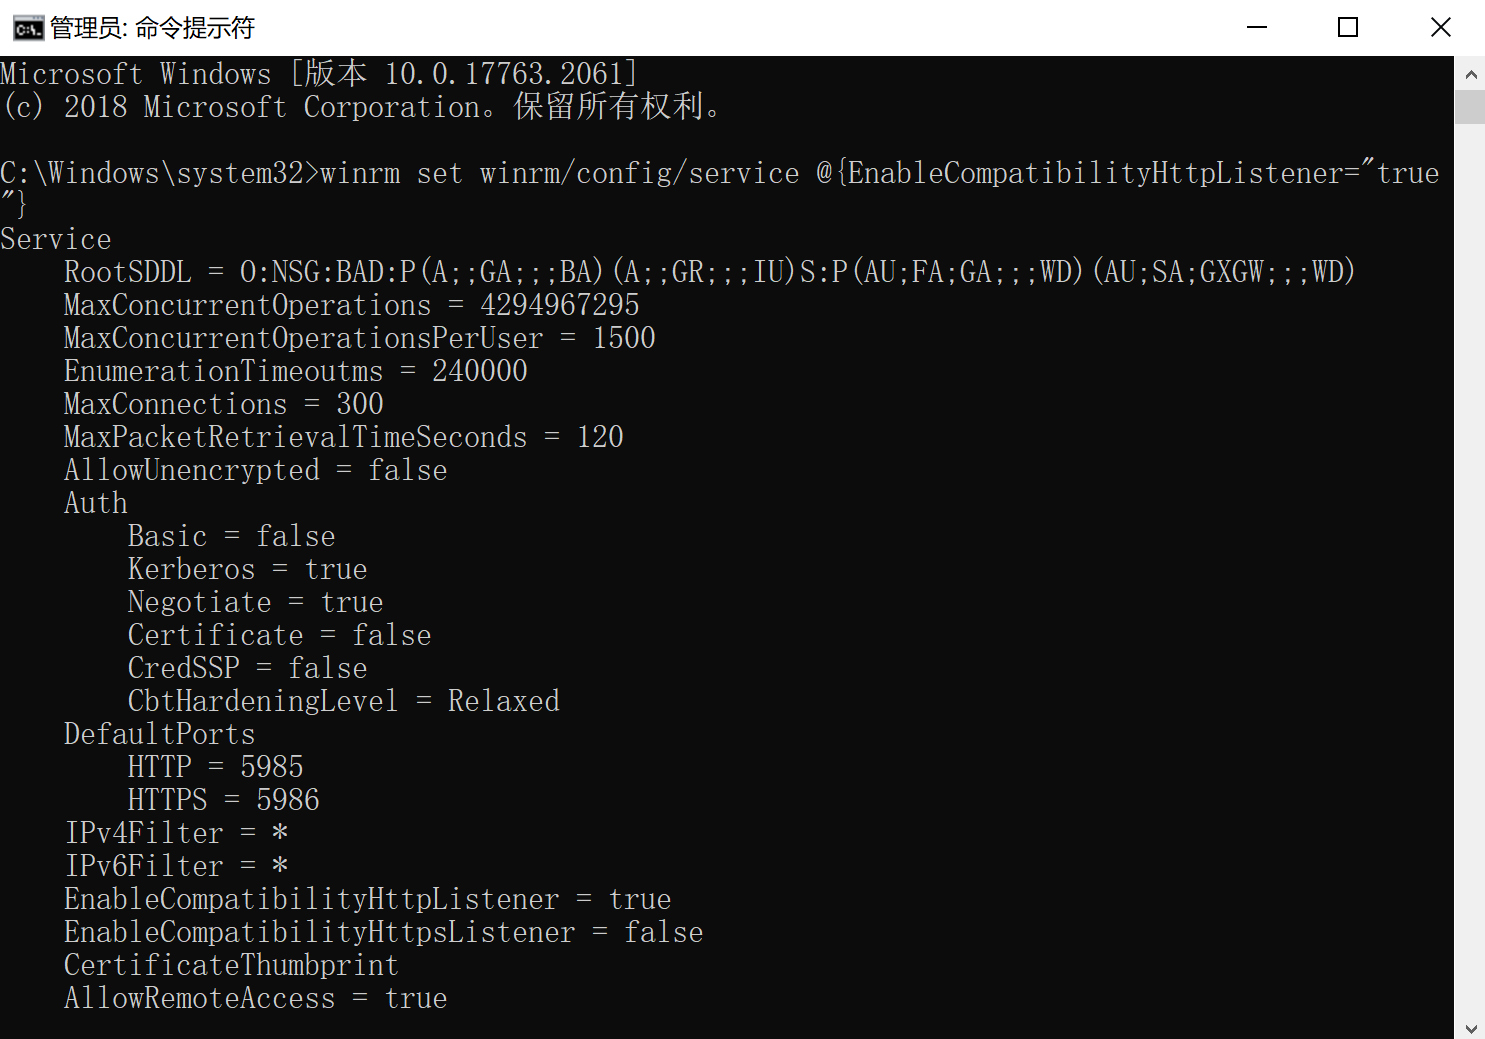Click the window title text 管理员: 命令提示符

pyautogui.click(x=152, y=28)
